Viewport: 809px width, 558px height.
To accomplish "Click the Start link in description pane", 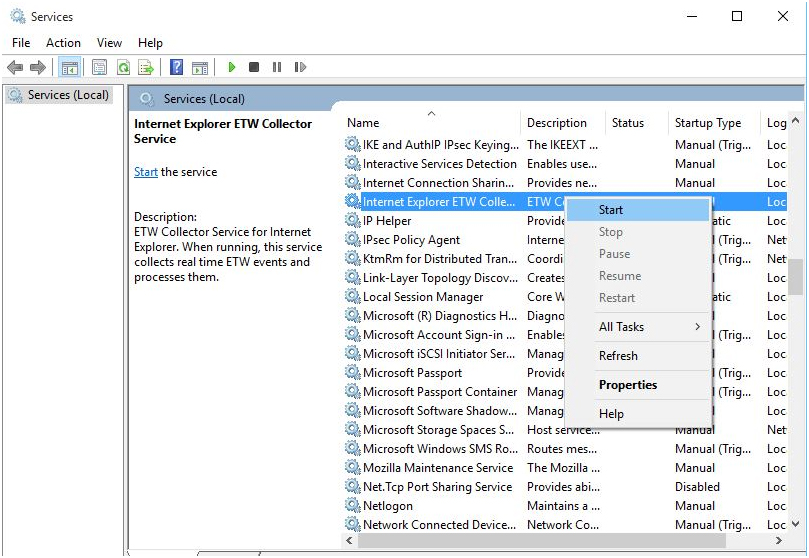I will [145, 172].
